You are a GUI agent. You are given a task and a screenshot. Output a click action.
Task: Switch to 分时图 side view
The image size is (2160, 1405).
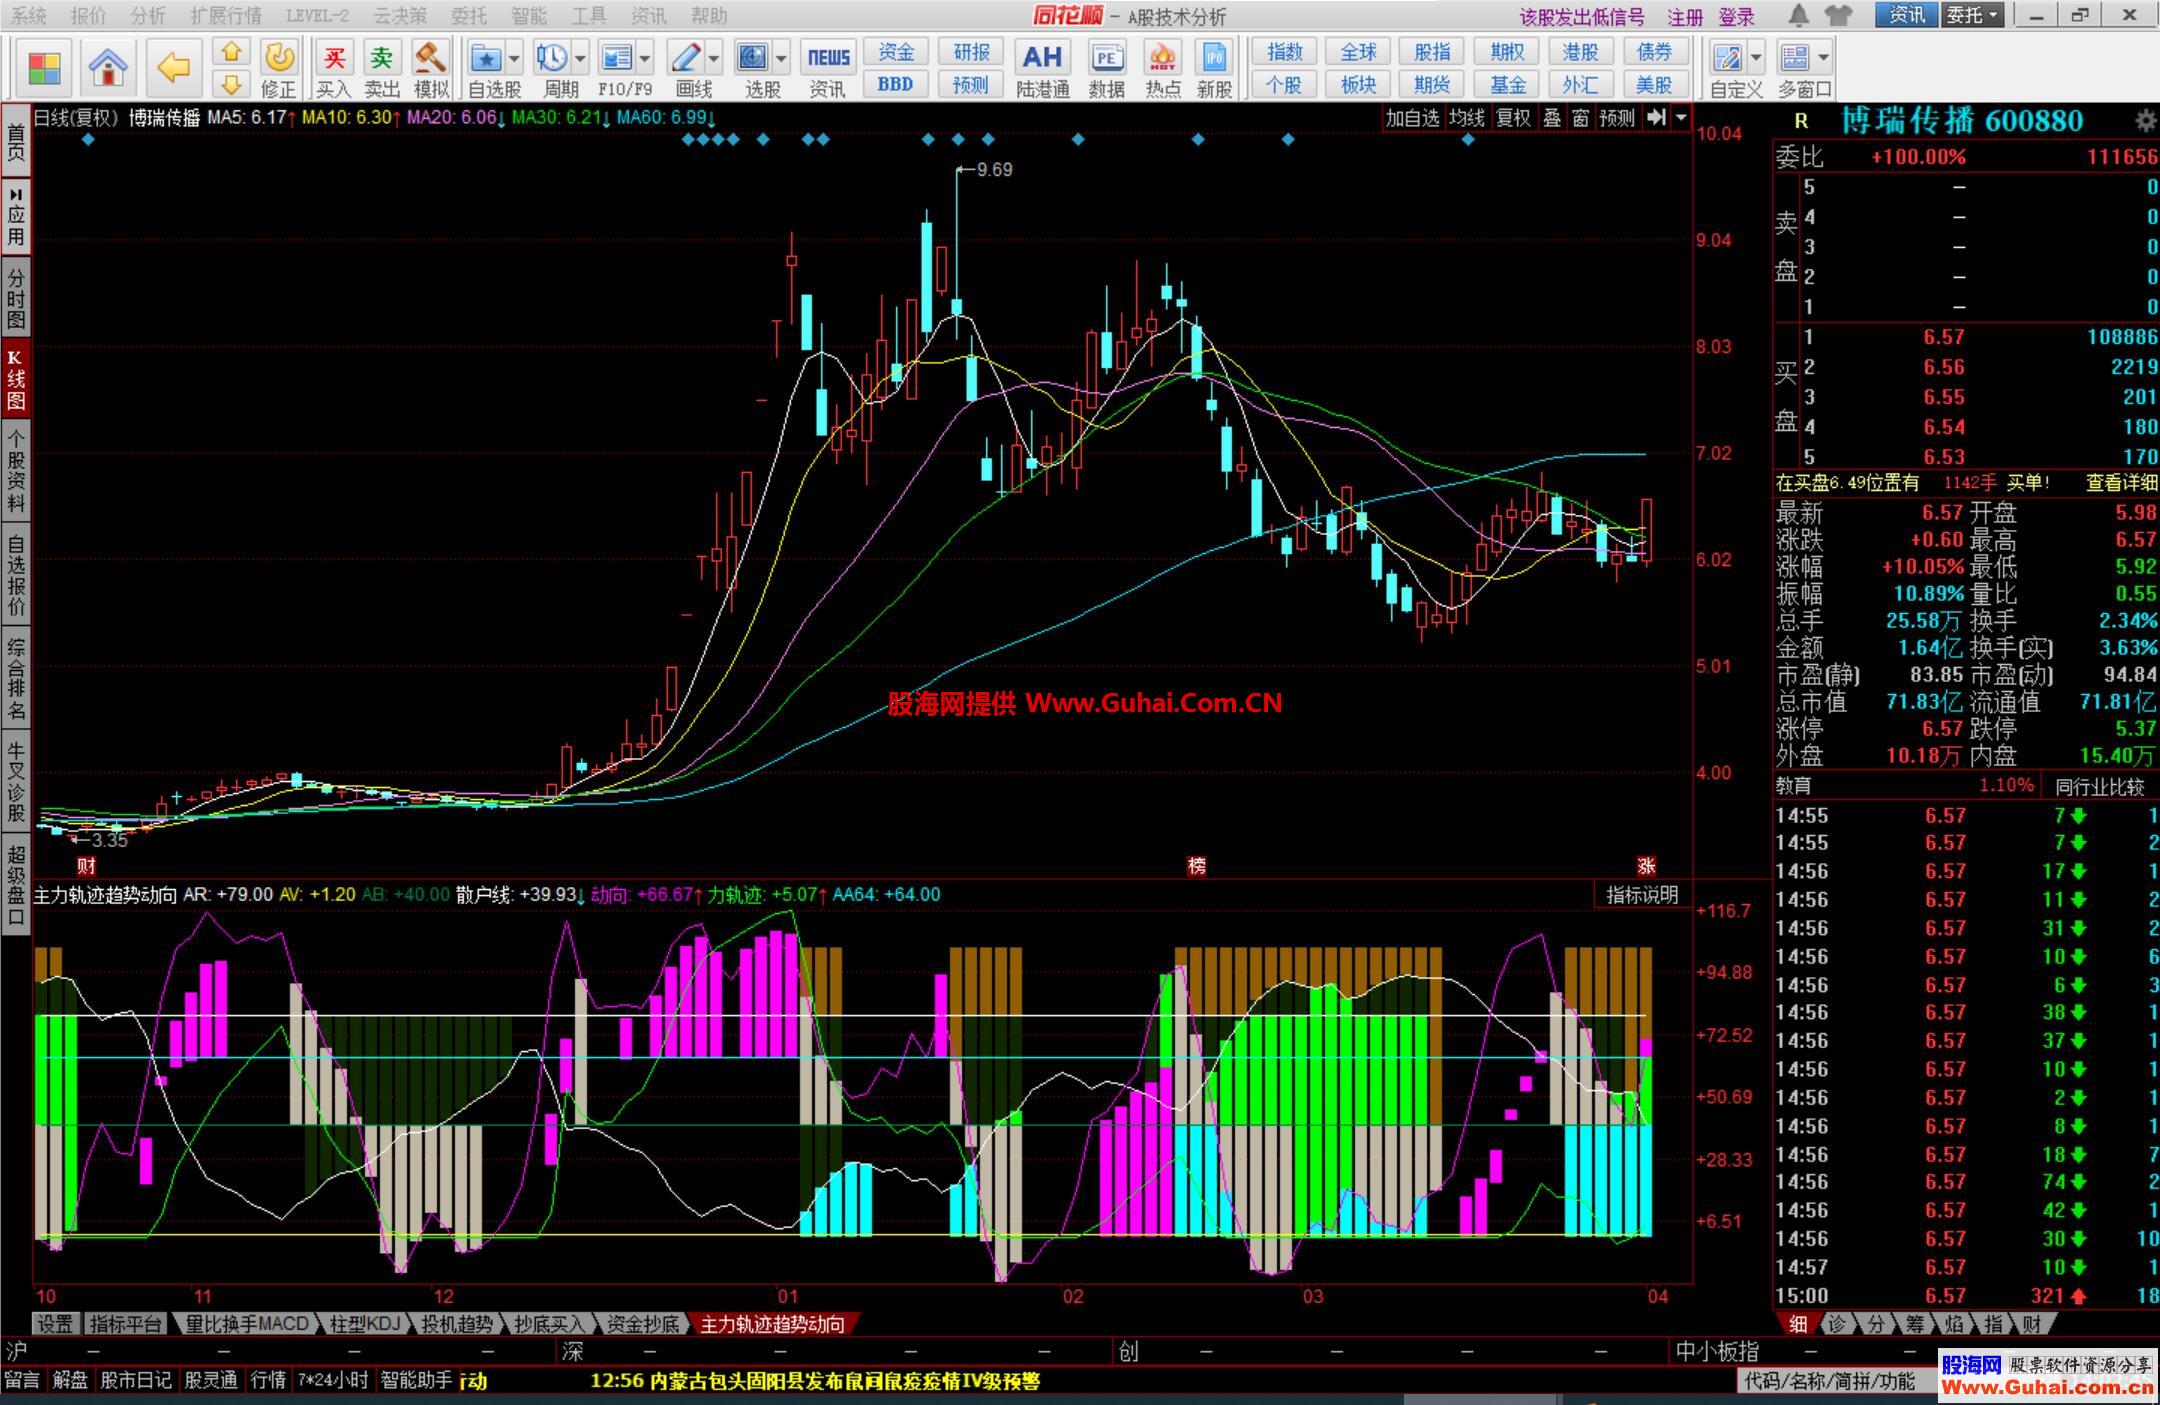[x=15, y=298]
